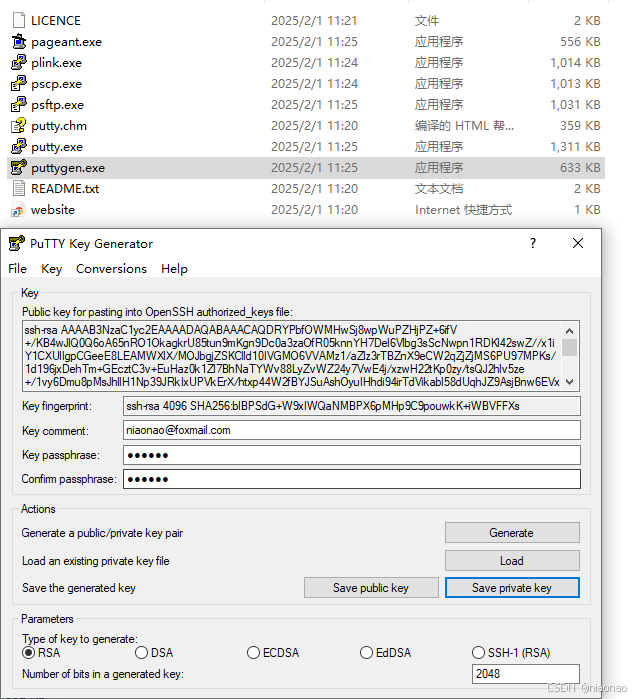The image size is (634, 699).
Task: Select the putty.exe icon
Action: coord(19,146)
